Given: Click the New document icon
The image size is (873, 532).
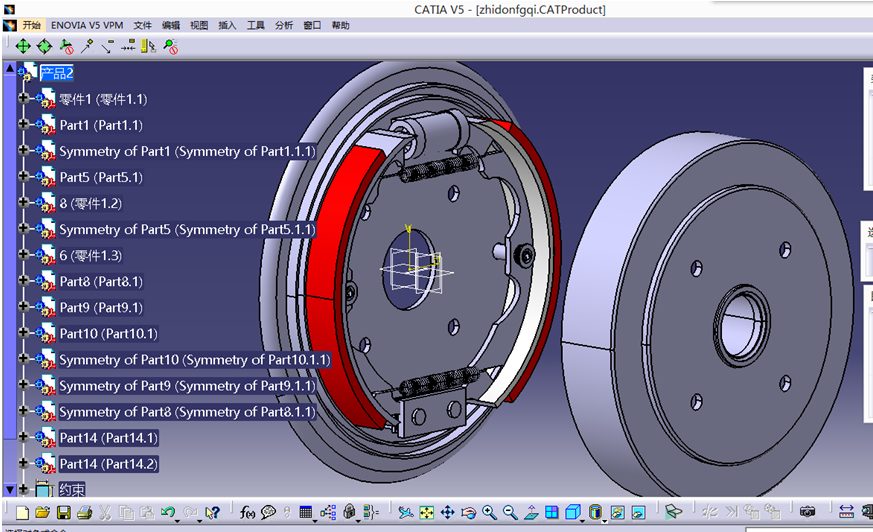Looking at the screenshot, I should [22, 512].
